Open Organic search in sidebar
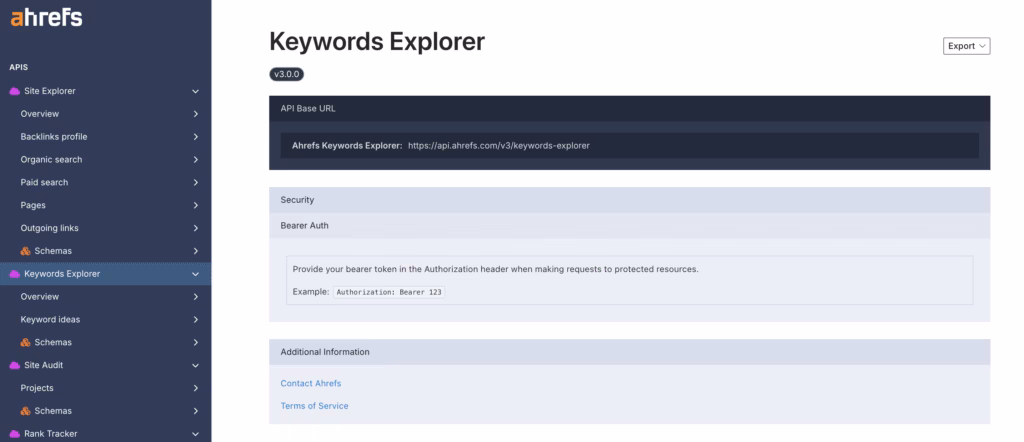The image size is (1024, 442). coord(51,160)
